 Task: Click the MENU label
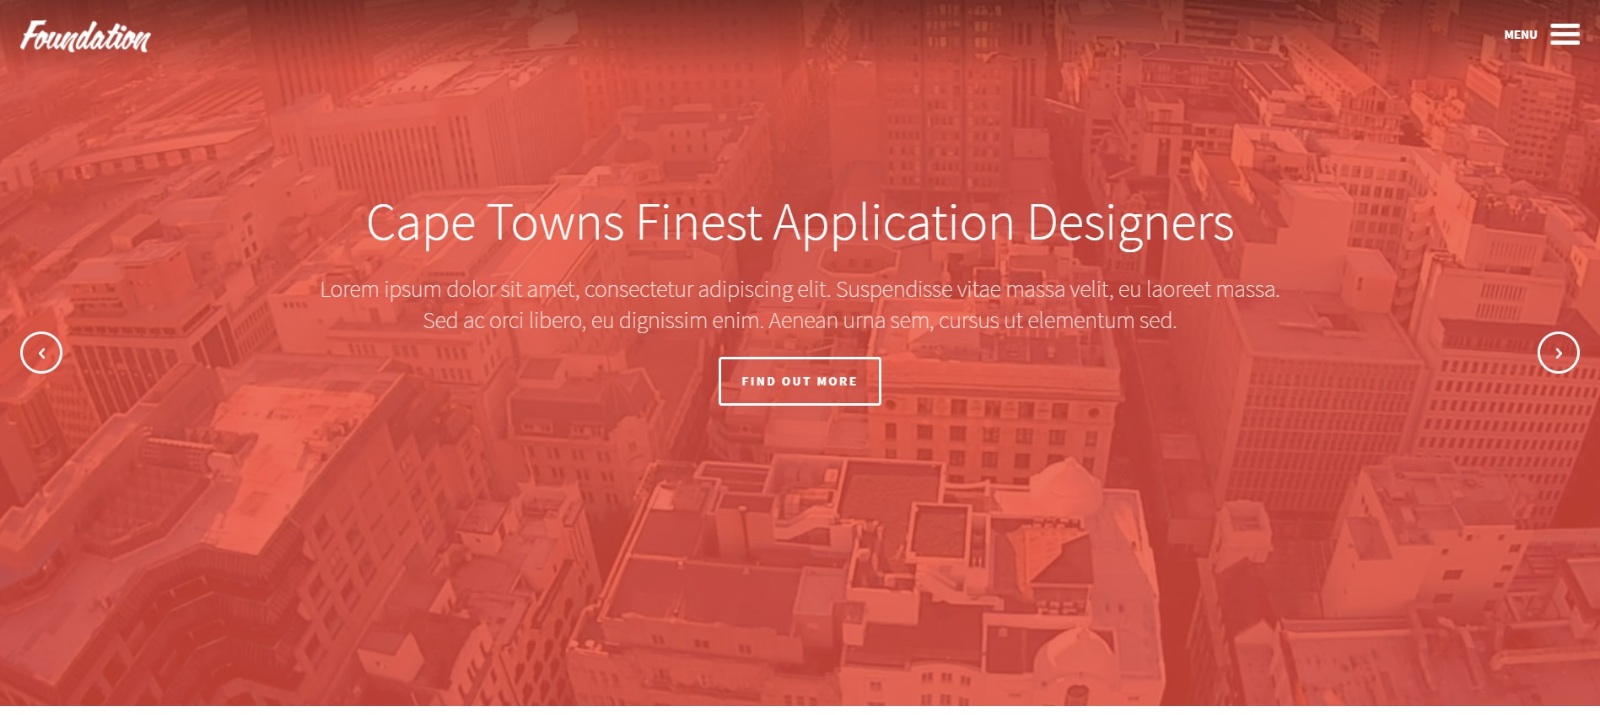1520,35
